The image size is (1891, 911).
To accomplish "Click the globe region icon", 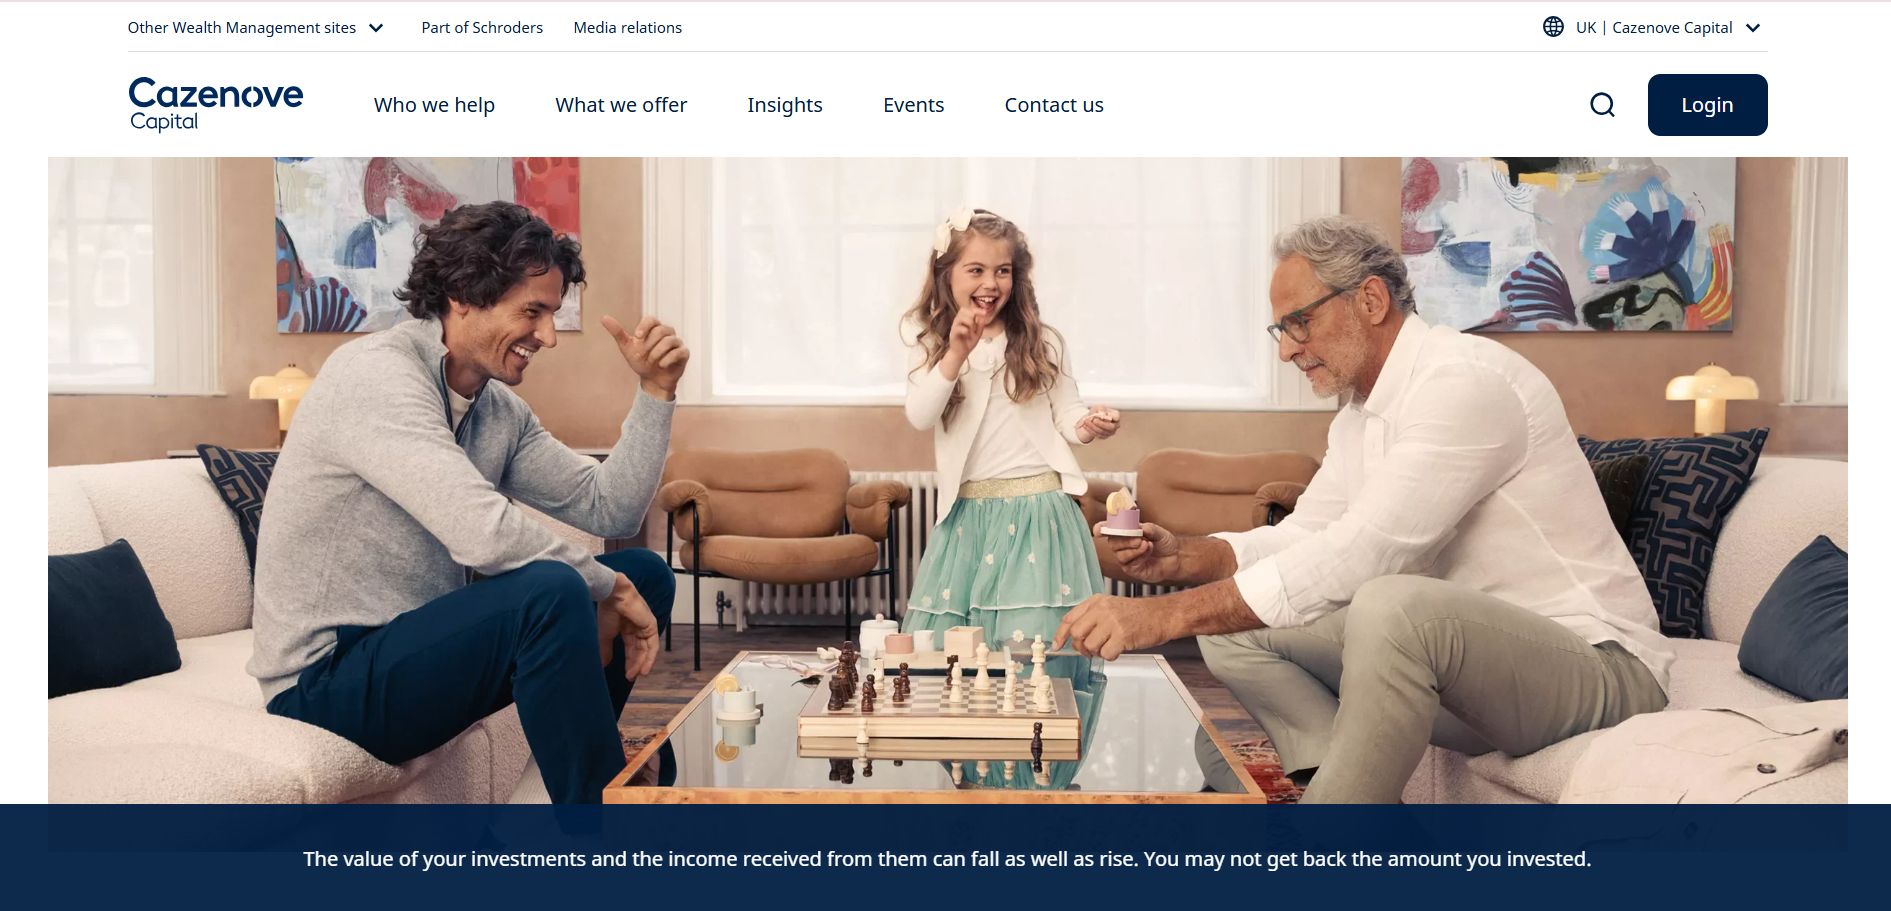I will pyautogui.click(x=1553, y=27).
